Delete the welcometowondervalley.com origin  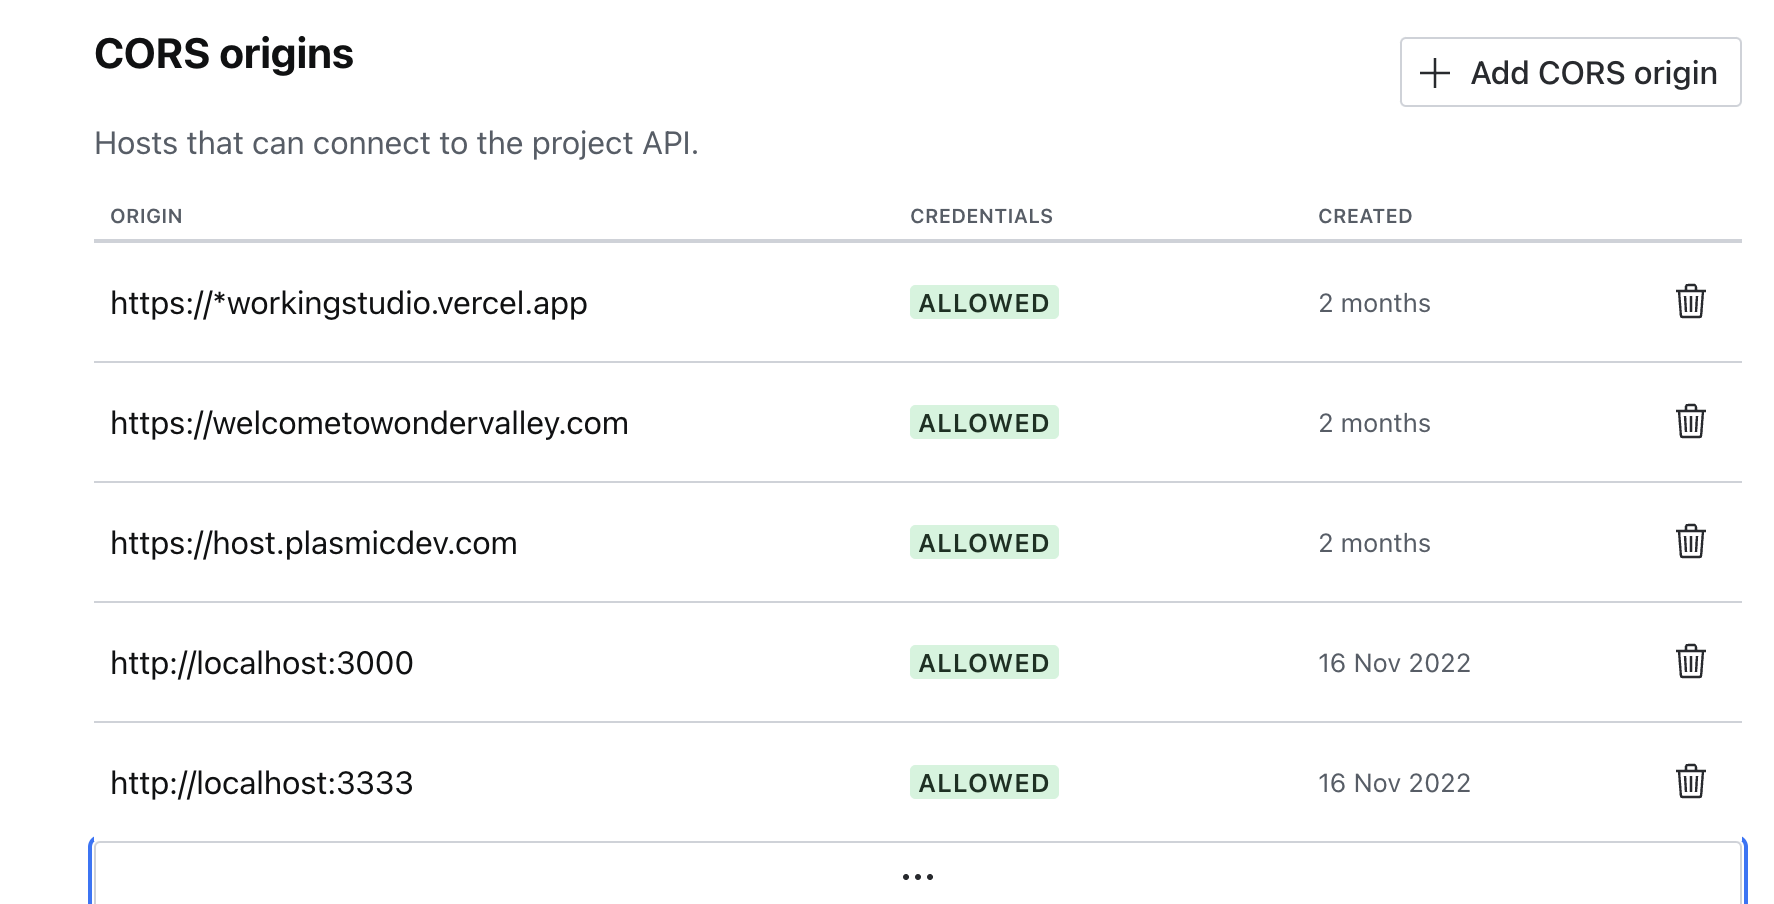(1690, 422)
